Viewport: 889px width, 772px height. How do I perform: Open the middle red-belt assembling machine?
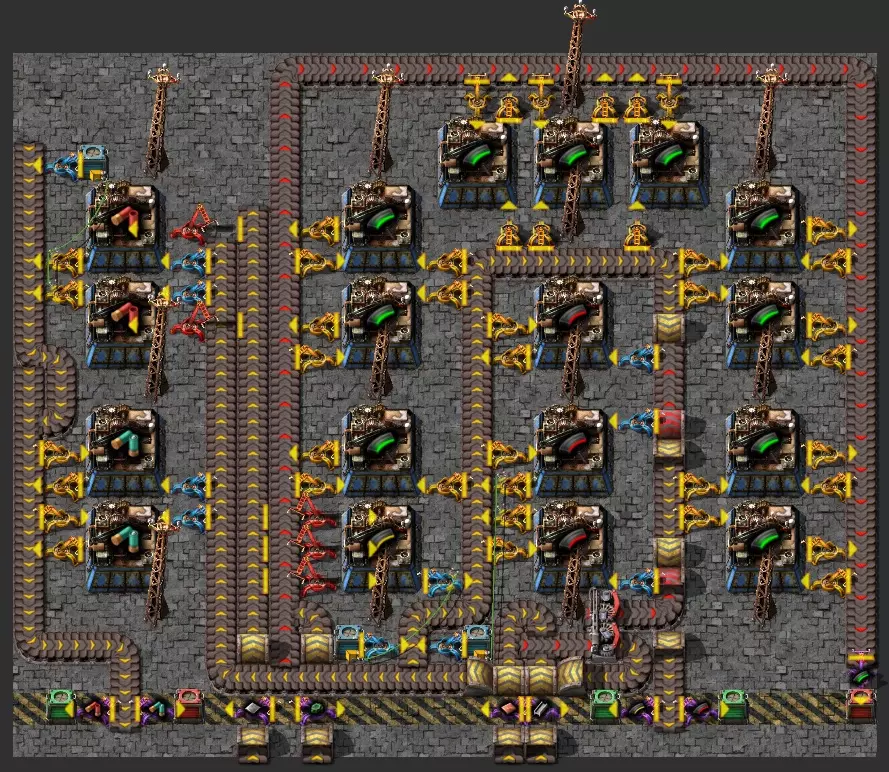click(x=573, y=451)
